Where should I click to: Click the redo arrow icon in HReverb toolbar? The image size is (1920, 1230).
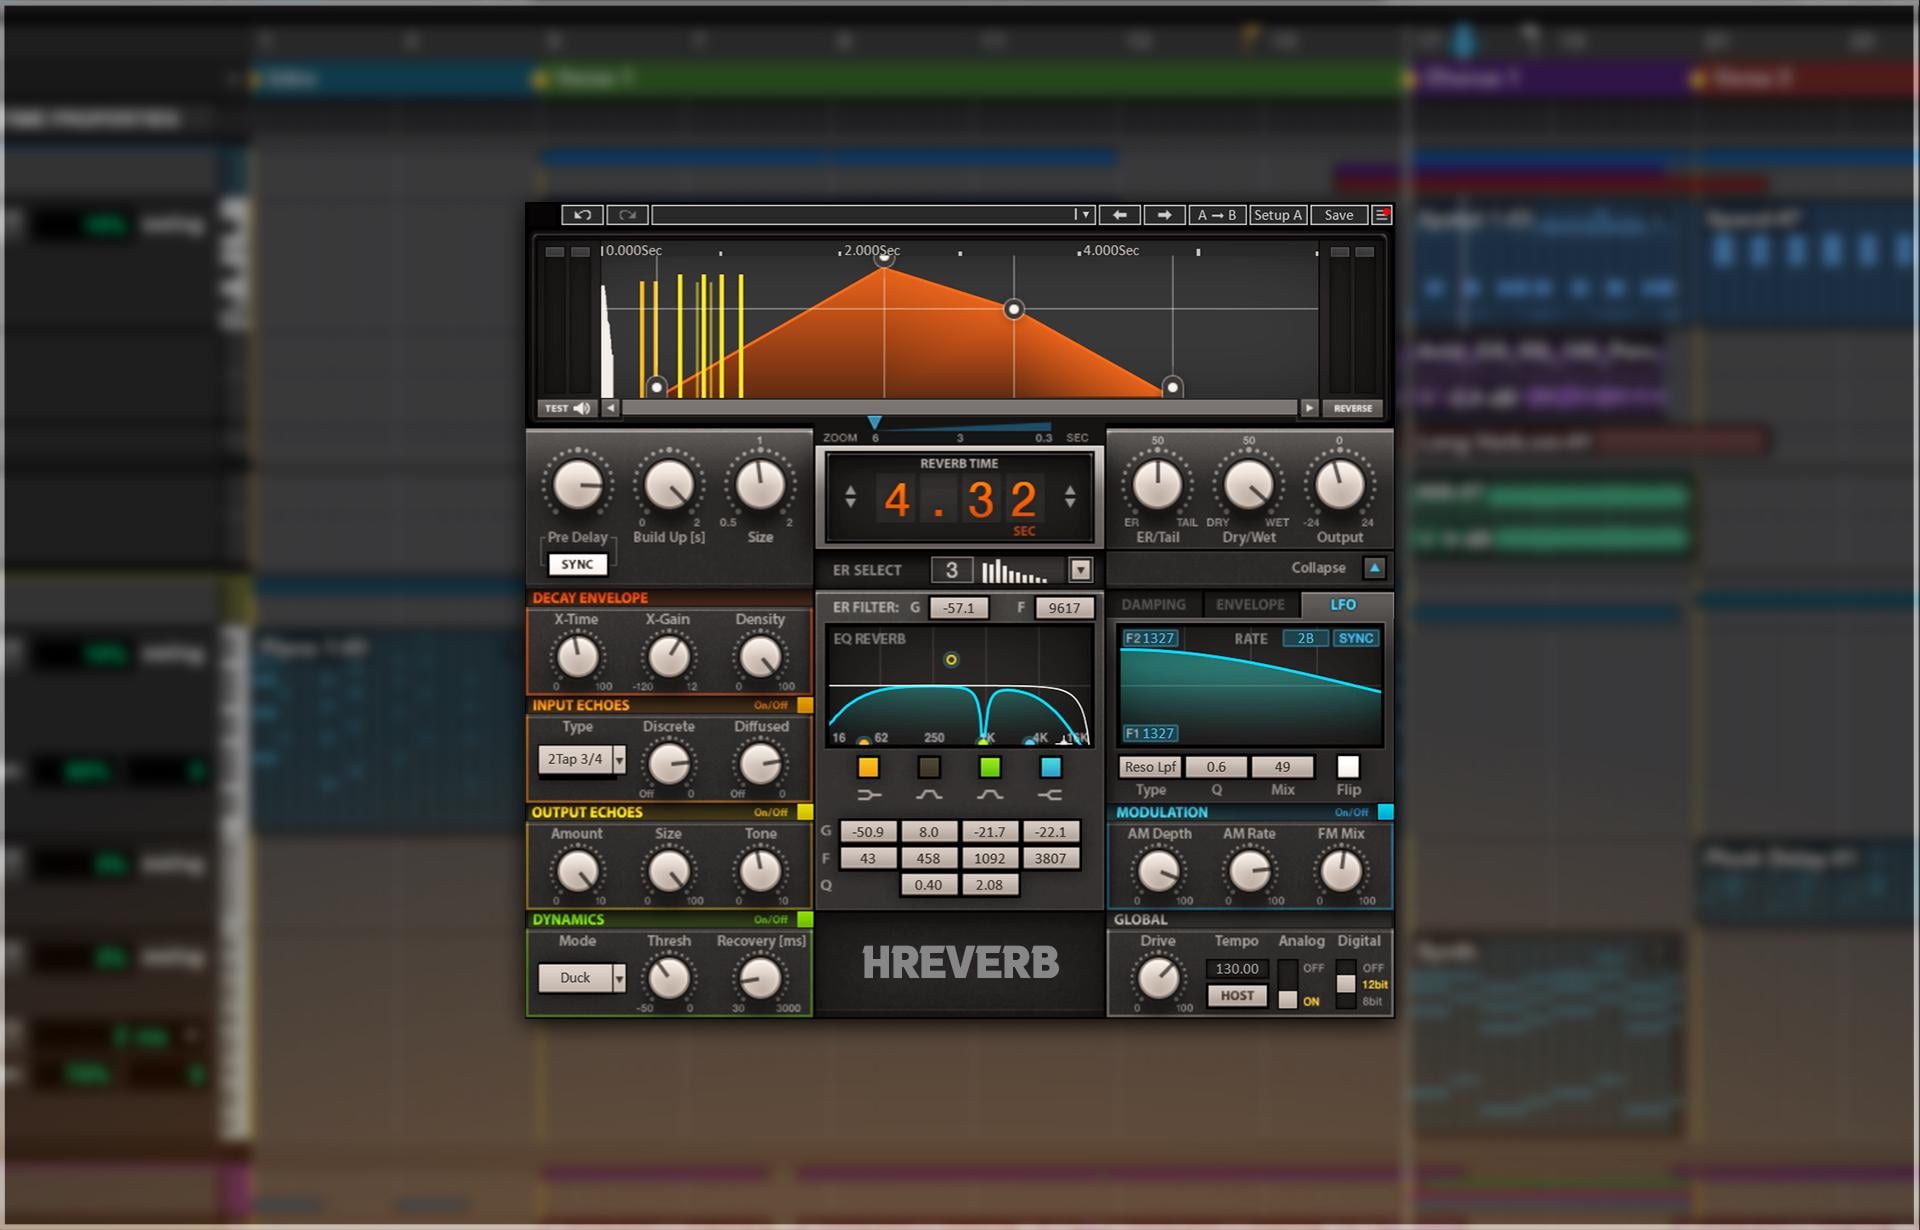(x=627, y=215)
